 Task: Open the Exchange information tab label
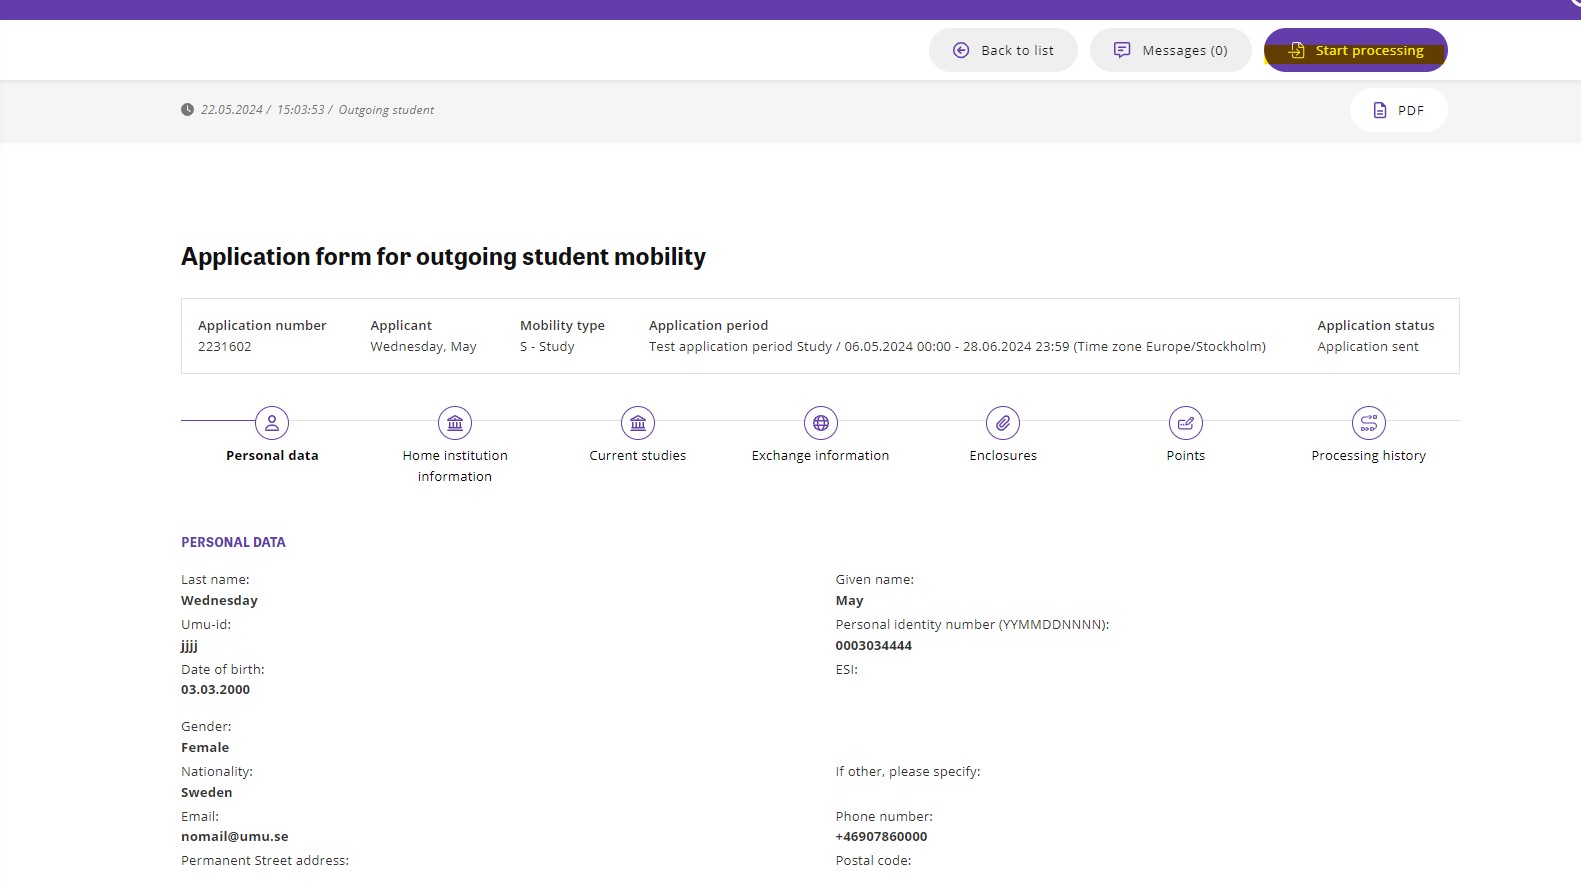pyautogui.click(x=820, y=456)
